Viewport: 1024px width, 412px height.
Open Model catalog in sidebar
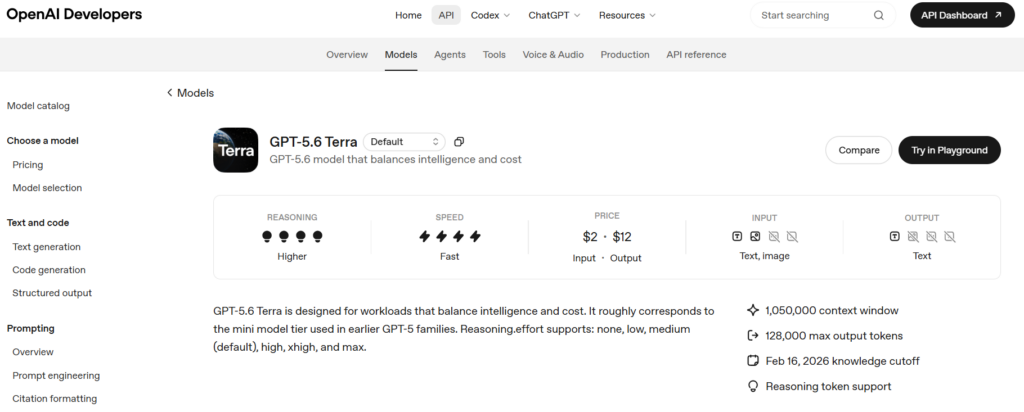(38, 106)
